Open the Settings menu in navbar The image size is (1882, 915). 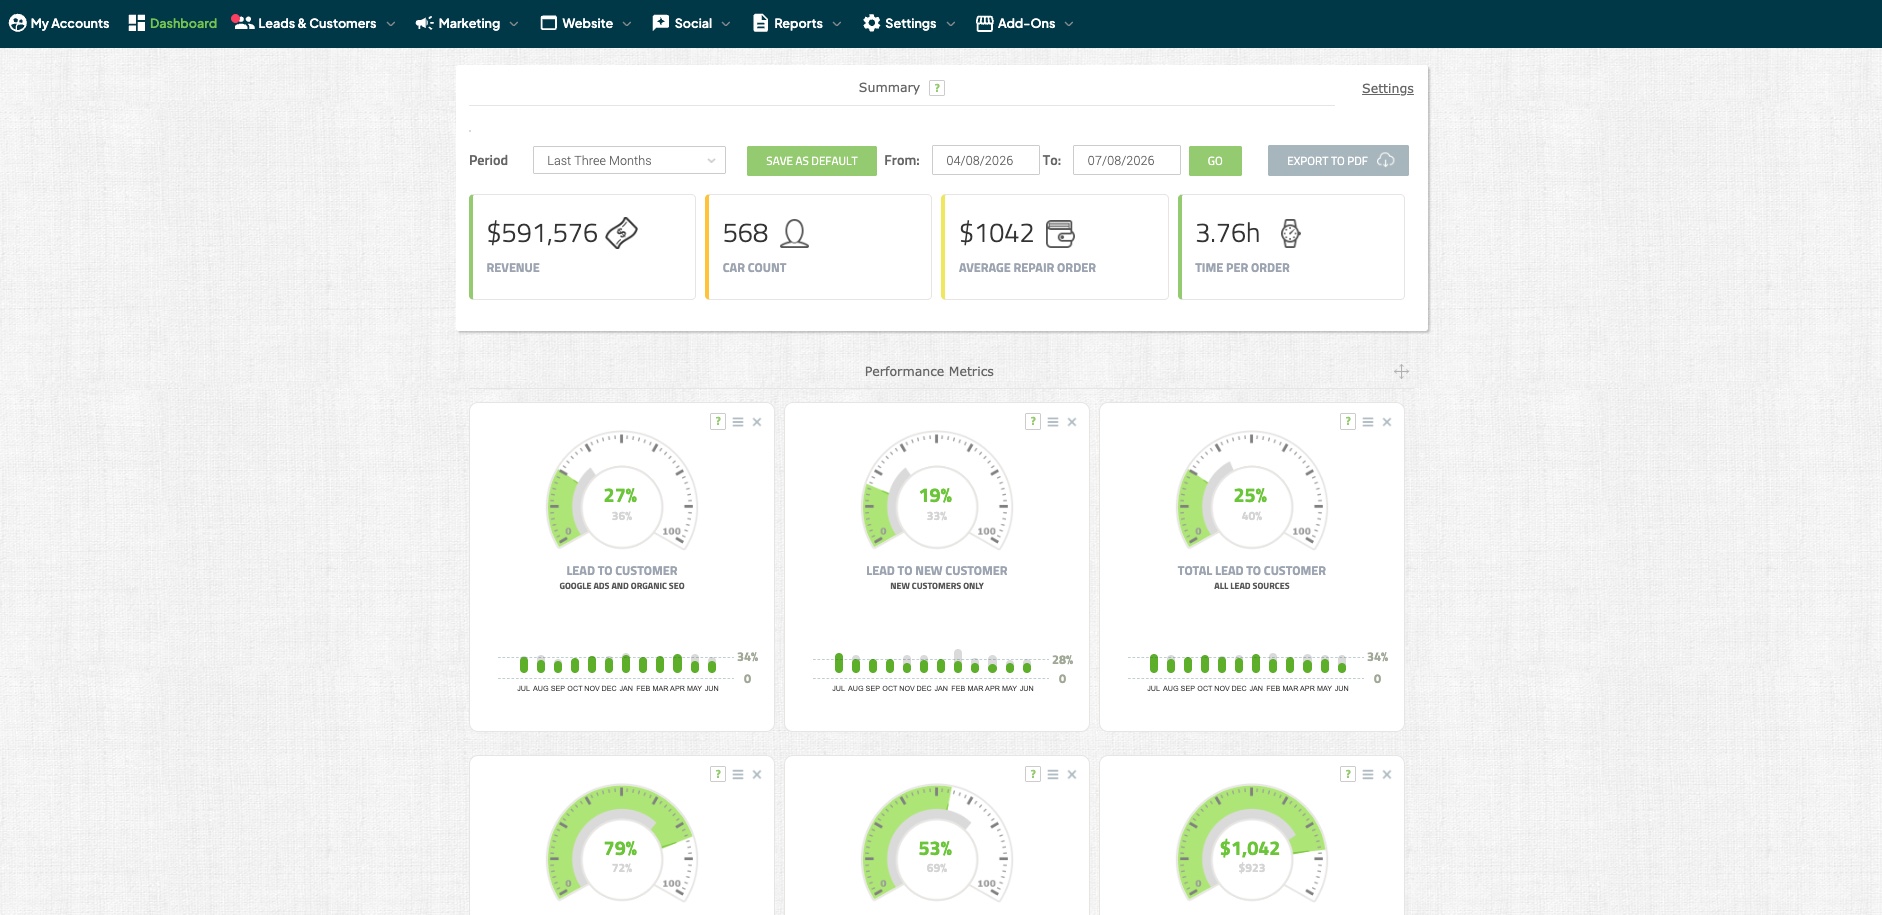(x=900, y=23)
